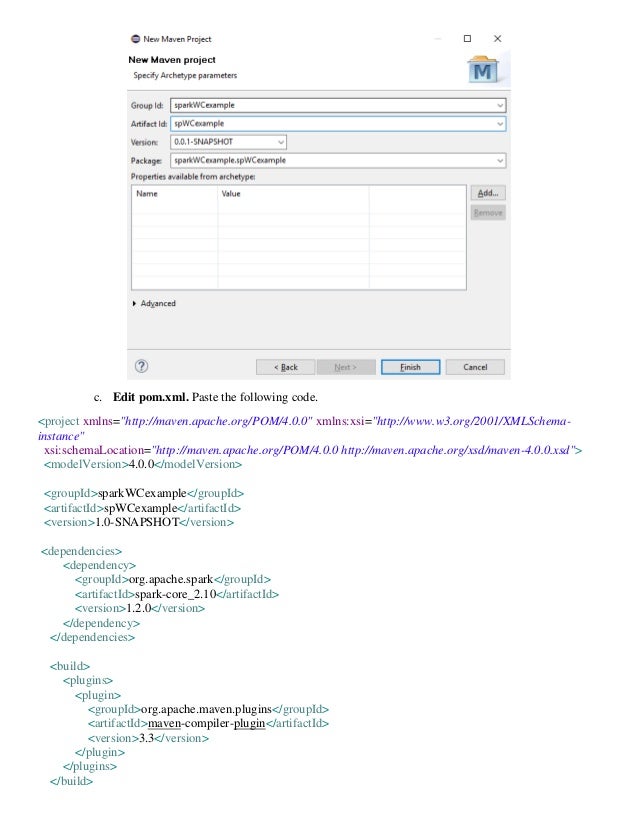
Task: Click the opening <plugins> tag
Action: [x=88, y=681]
